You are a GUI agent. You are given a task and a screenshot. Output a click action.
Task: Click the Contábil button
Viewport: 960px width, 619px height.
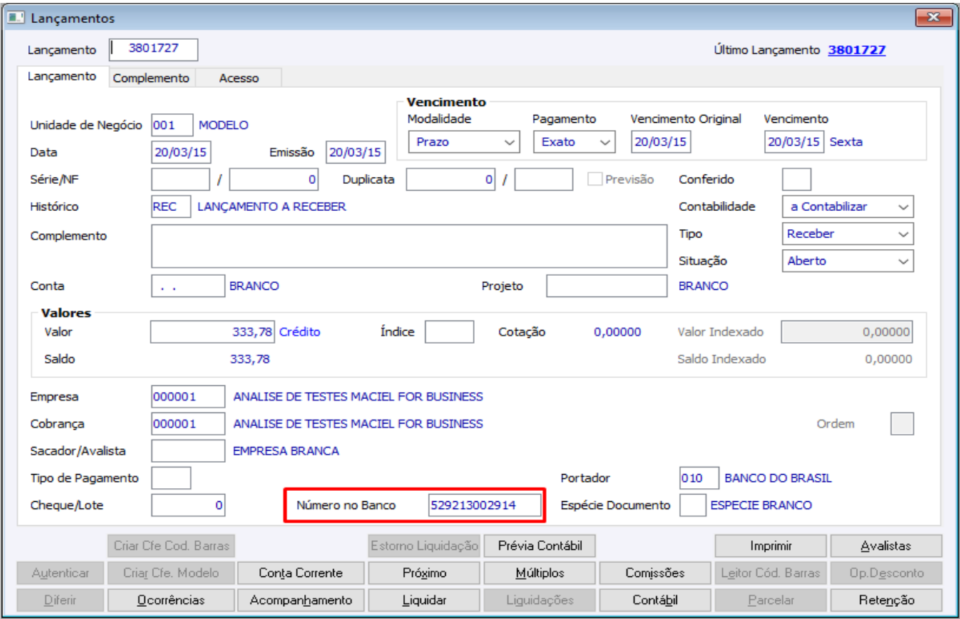(654, 600)
